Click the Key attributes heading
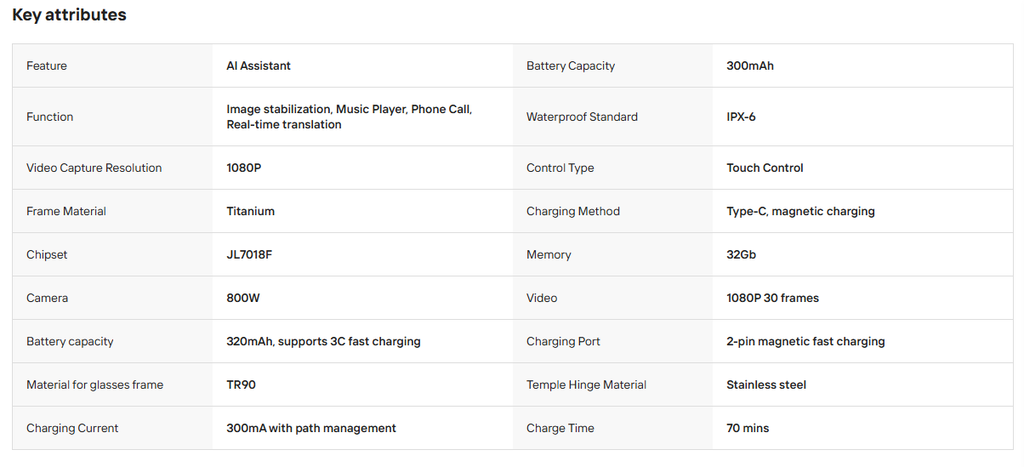Viewport: 1024px width, 467px height. [x=69, y=15]
